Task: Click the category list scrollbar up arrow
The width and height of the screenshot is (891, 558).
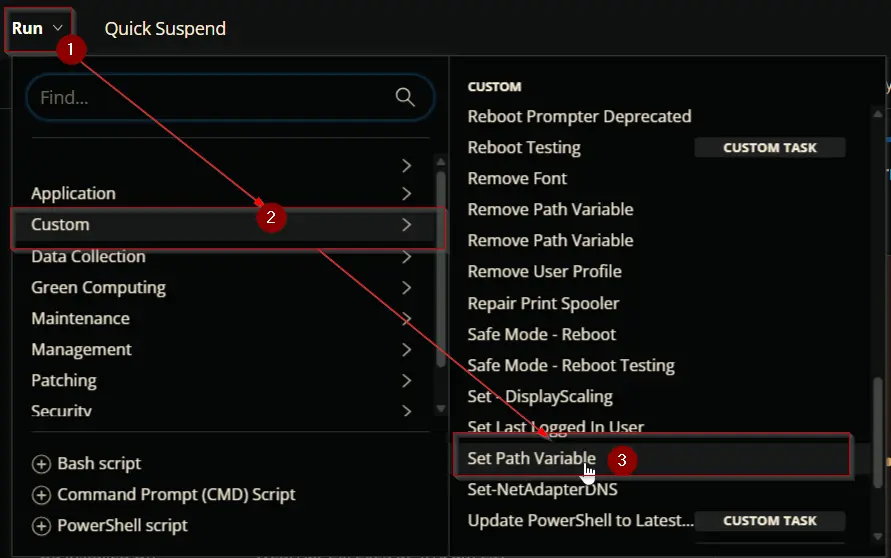Action: click(x=440, y=162)
